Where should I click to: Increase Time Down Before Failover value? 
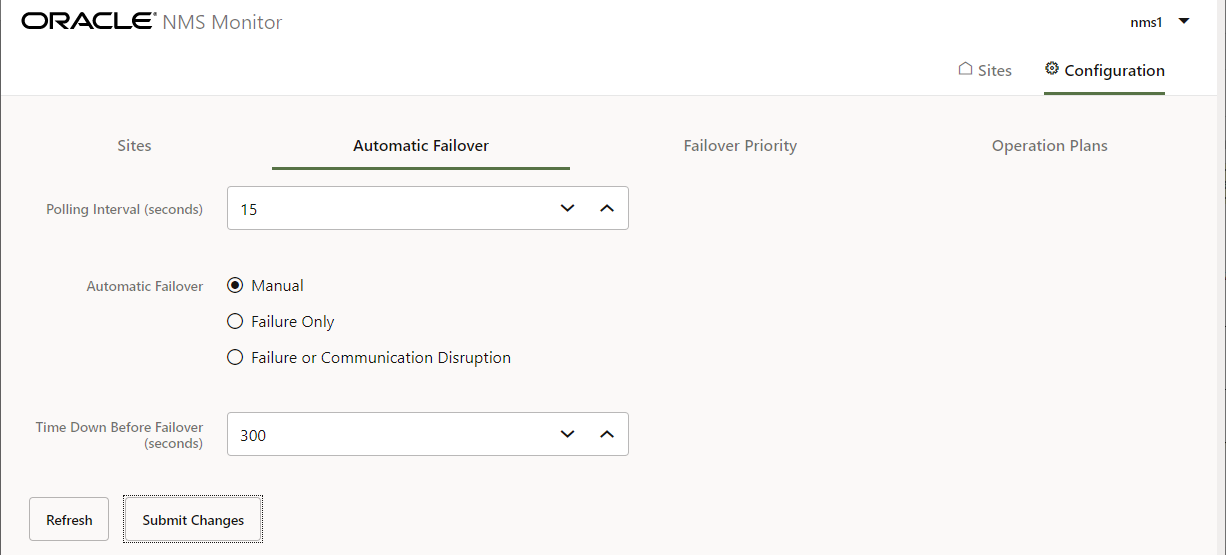tap(606, 434)
